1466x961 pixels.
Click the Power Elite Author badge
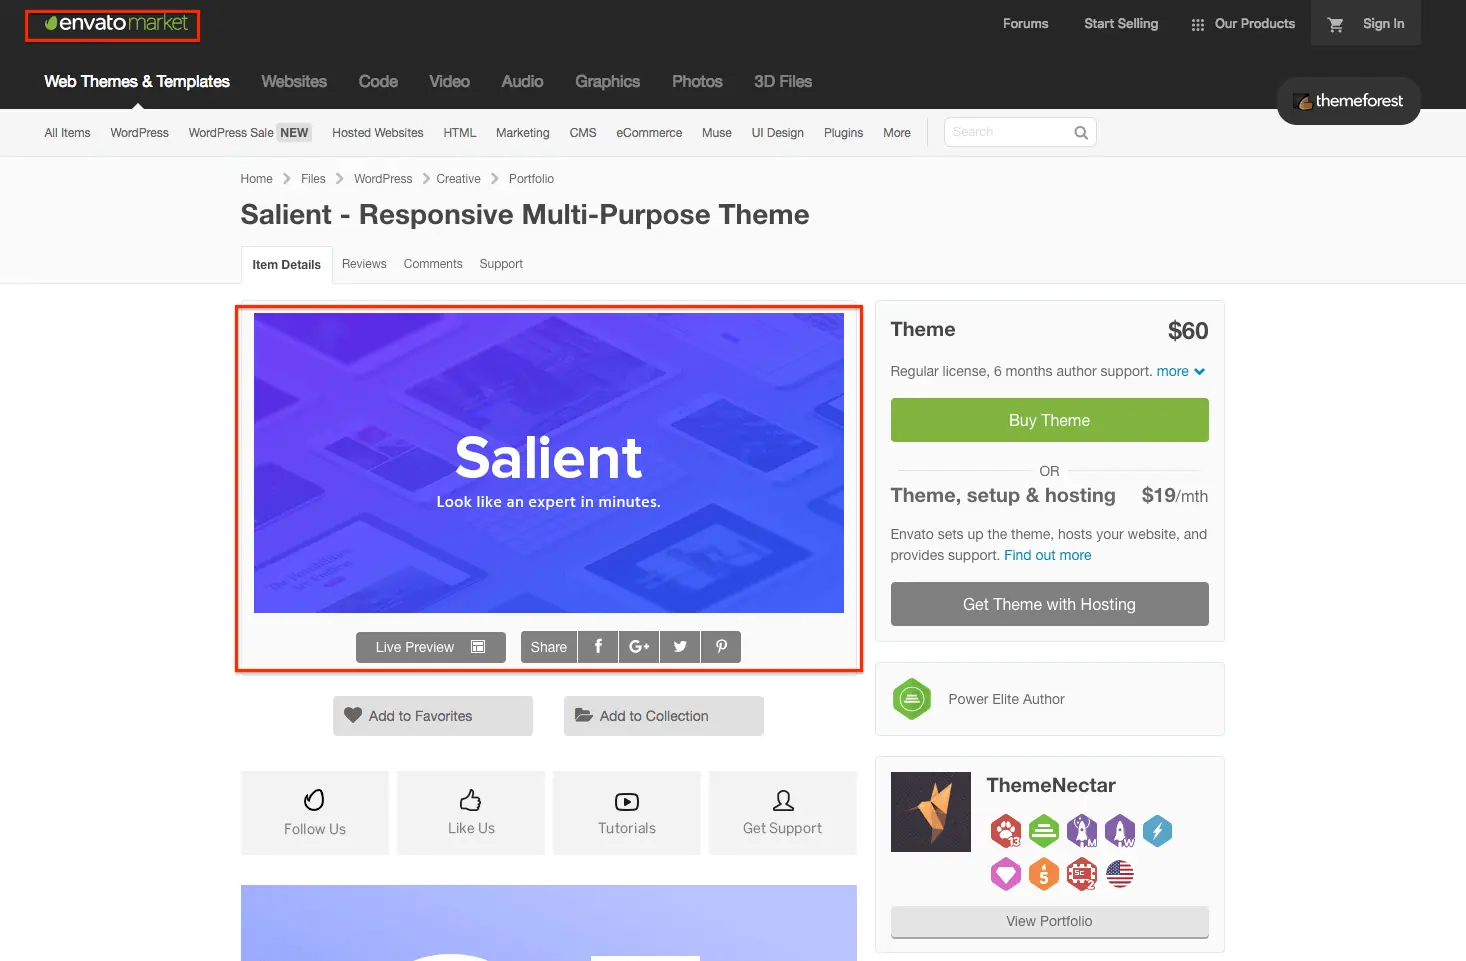912,699
